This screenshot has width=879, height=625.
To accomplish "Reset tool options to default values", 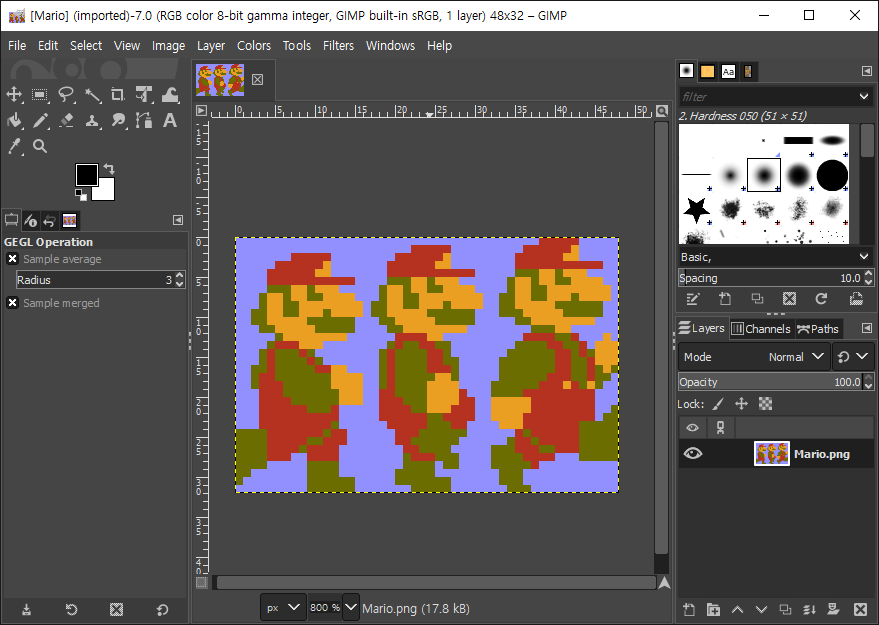I will tap(162, 609).
